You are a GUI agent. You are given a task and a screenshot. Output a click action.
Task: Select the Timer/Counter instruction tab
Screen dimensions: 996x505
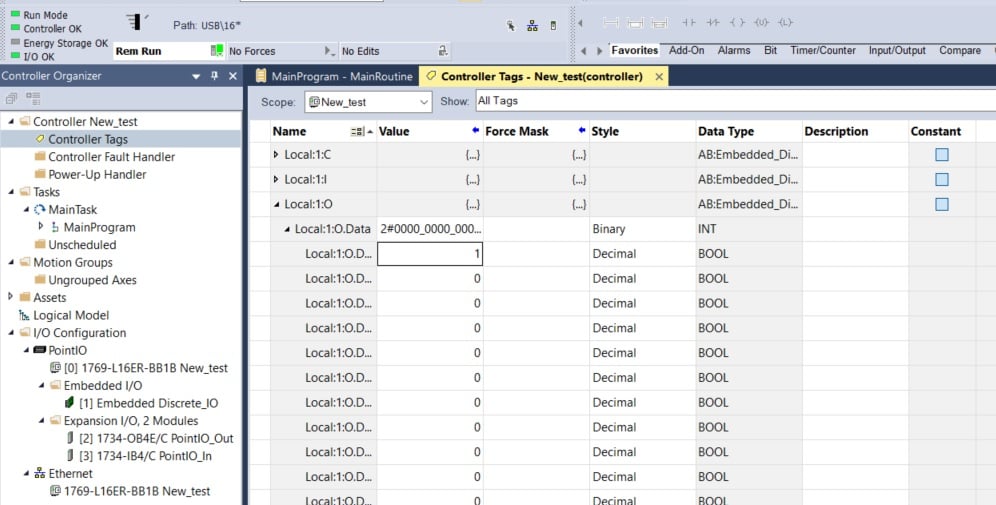(x=823, y=50)
